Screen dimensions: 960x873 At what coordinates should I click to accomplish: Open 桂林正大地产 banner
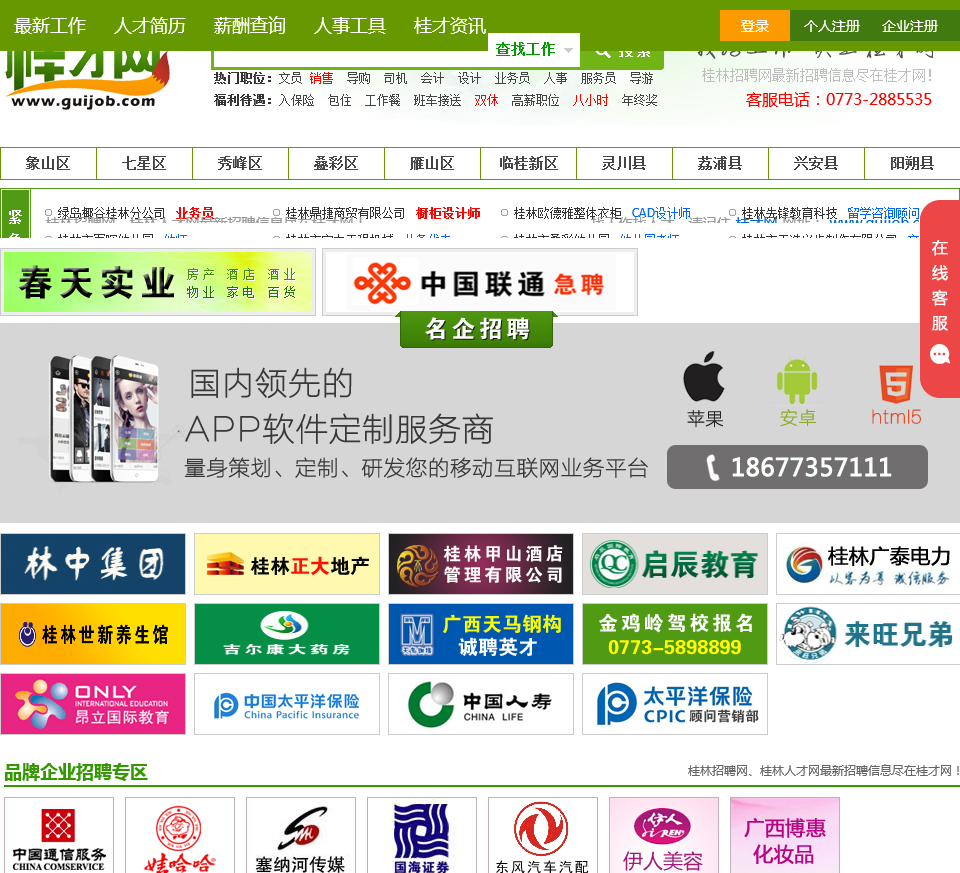tap(287, 564)
